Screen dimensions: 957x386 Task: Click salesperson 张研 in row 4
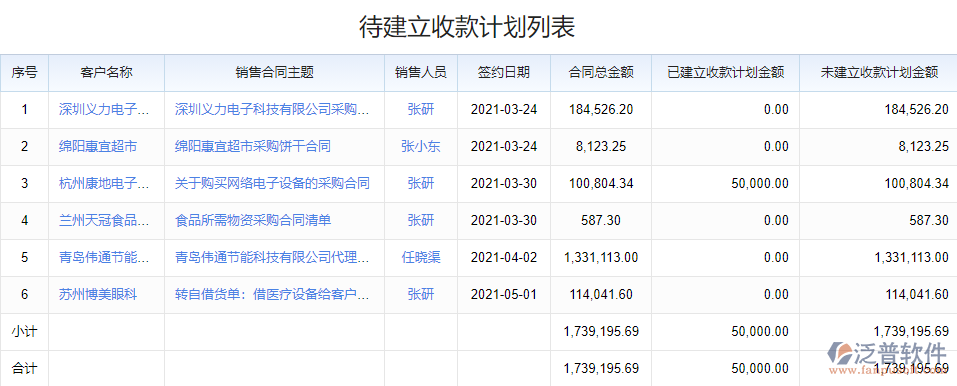pyautogui.click(x=421, y=220)
